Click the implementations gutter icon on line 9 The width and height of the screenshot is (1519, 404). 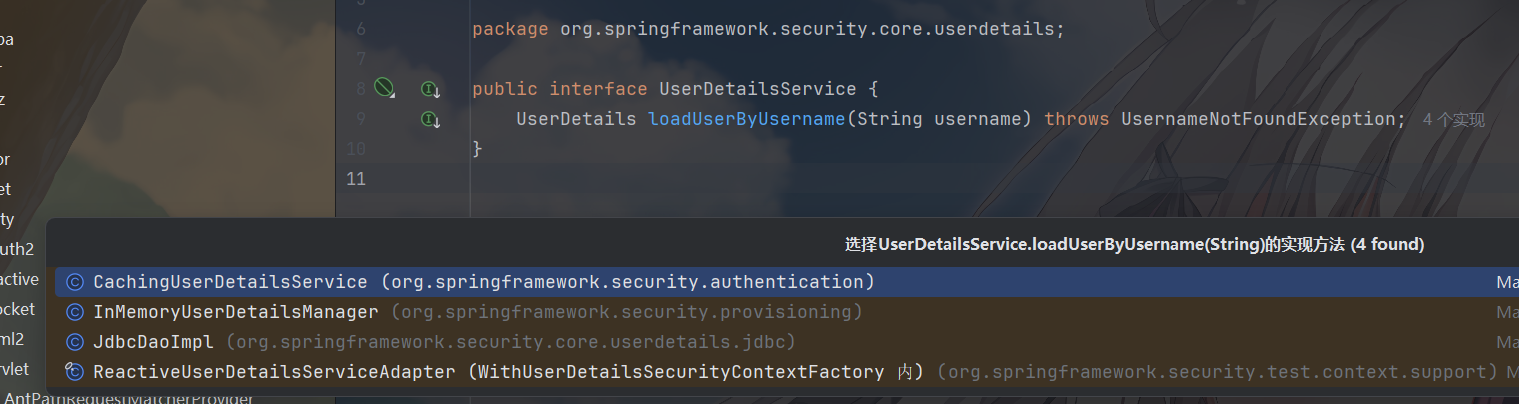click(x=430, y=120)
